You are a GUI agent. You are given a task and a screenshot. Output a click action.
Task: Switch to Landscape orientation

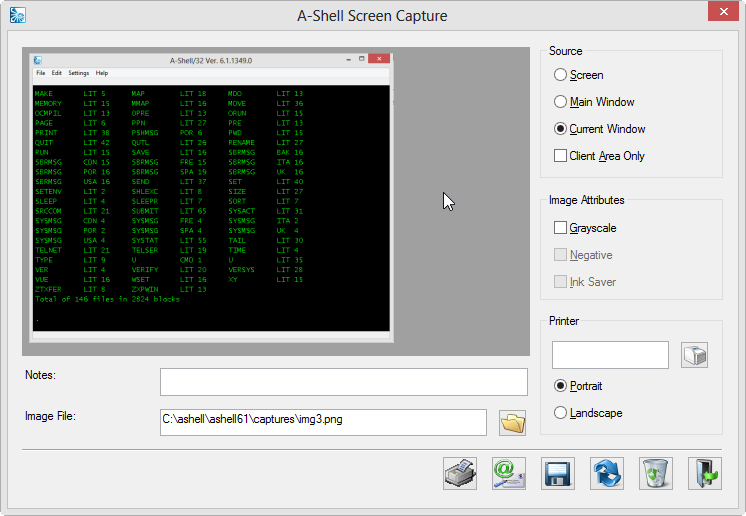click(561, 413)
